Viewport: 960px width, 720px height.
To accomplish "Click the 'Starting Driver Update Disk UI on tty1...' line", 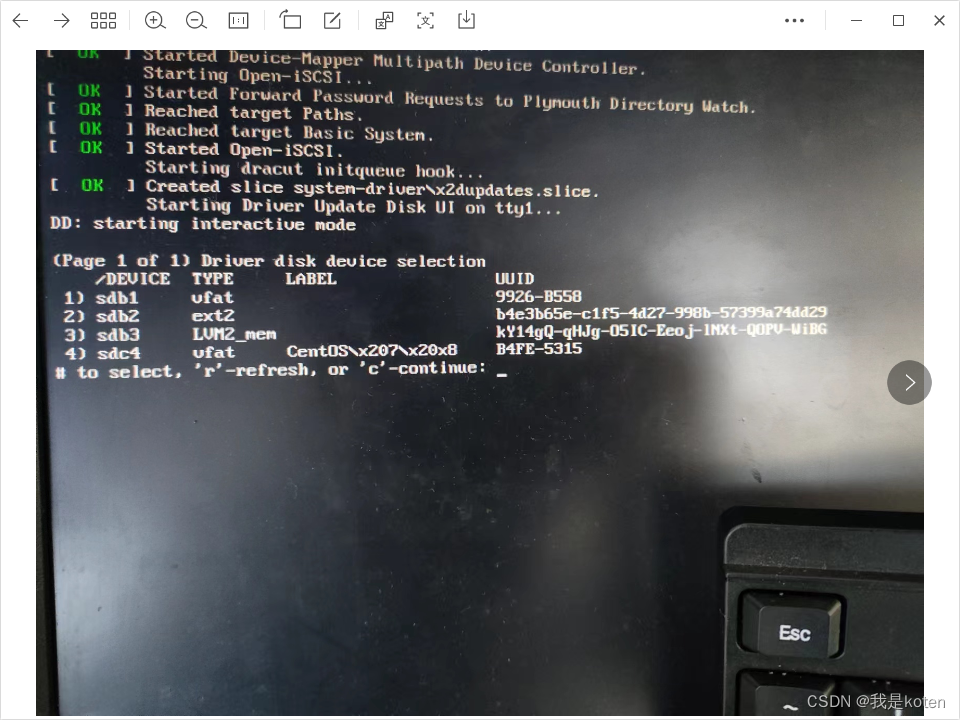I will click(x=353, y=206).
